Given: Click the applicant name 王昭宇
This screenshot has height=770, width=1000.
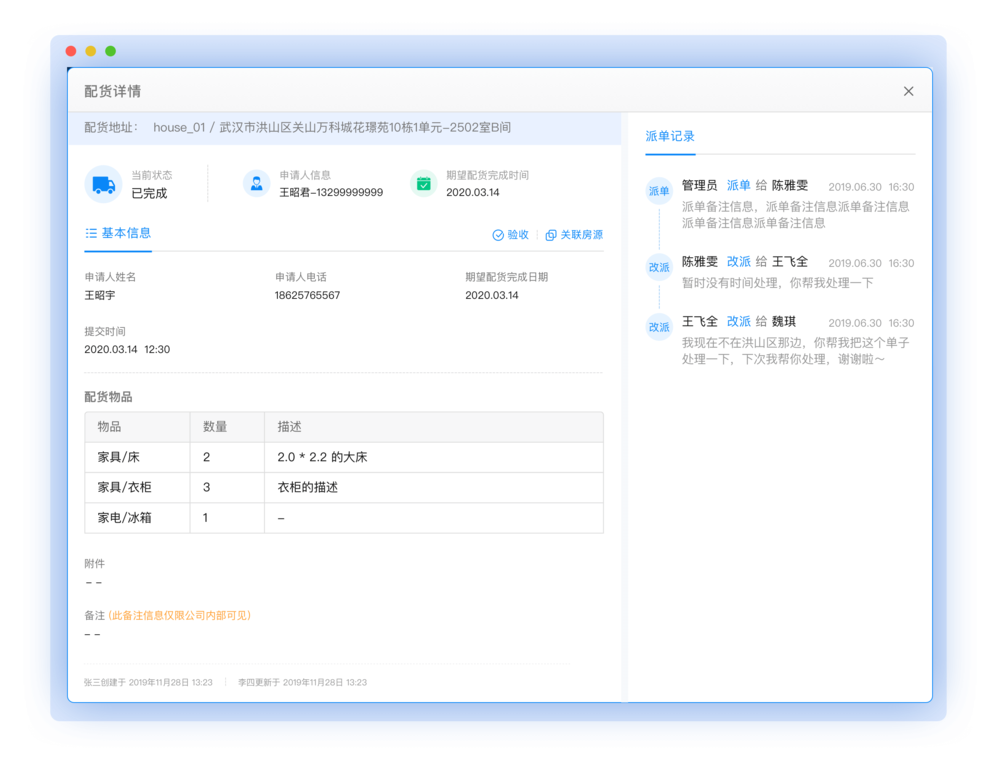Looking at the screenshot, I should click(x=100, y=295).
